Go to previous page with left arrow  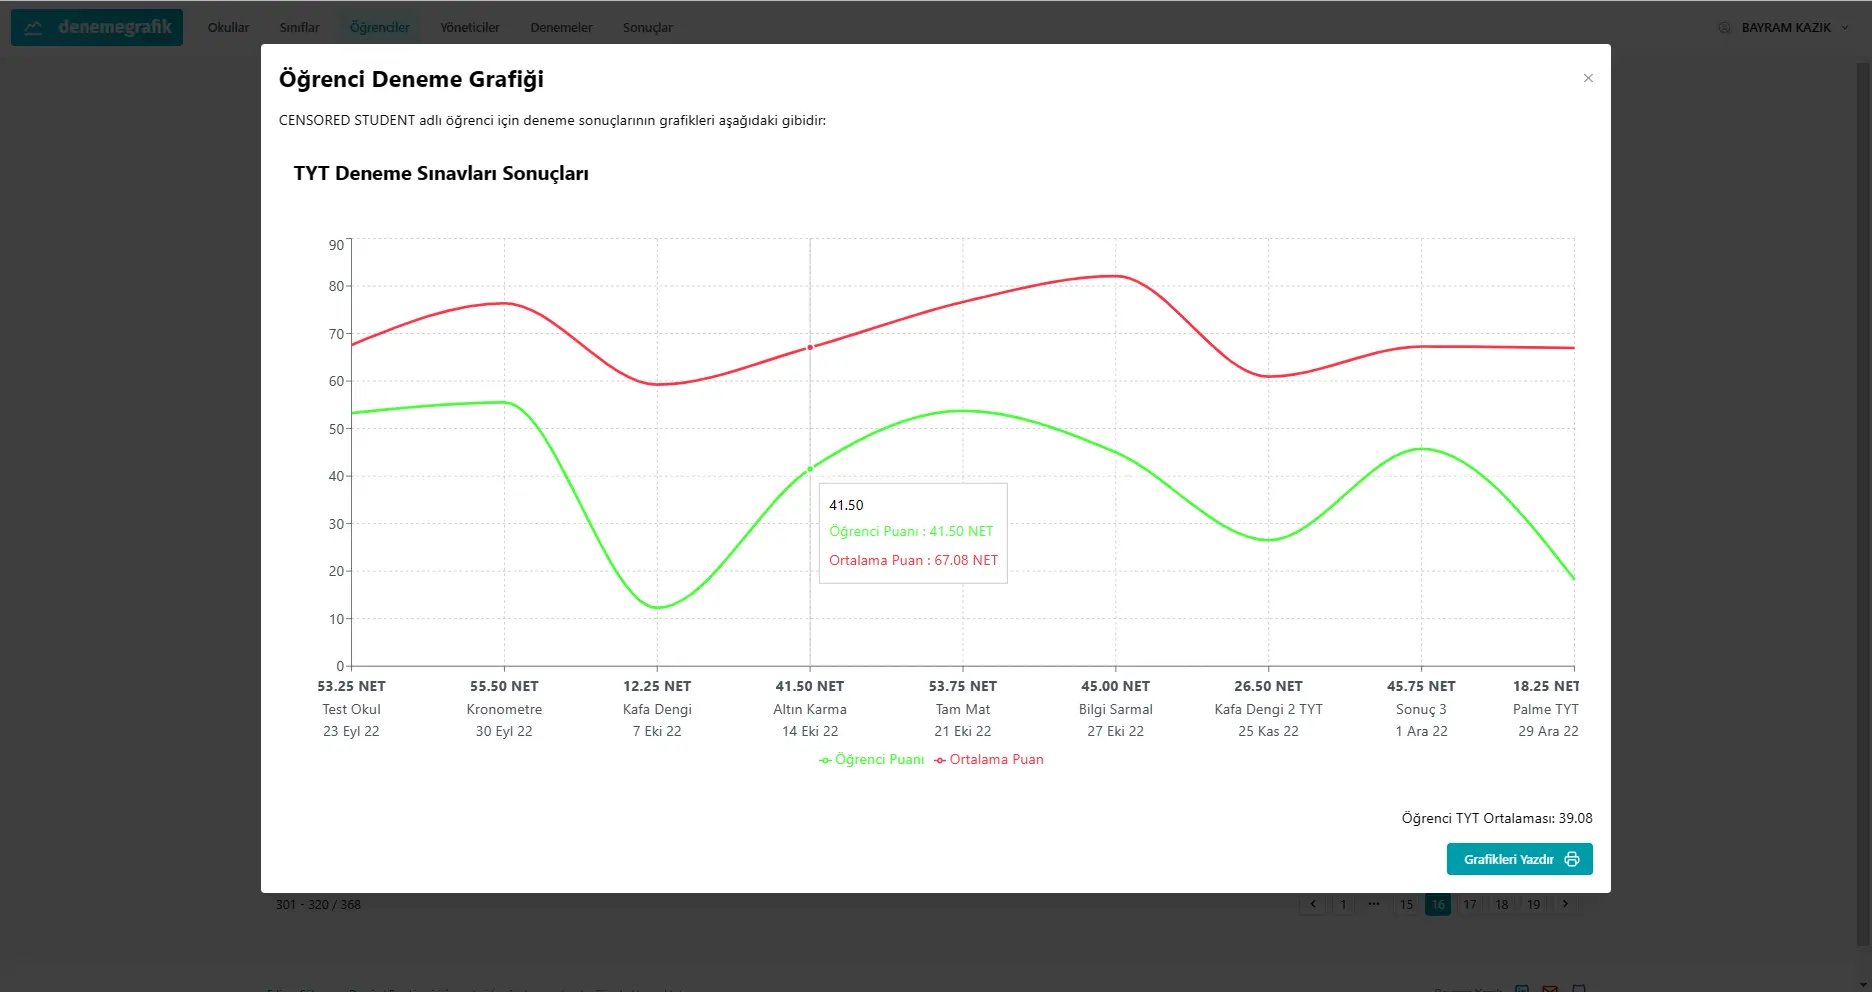pyautogui.click(x=1313, y=904)
